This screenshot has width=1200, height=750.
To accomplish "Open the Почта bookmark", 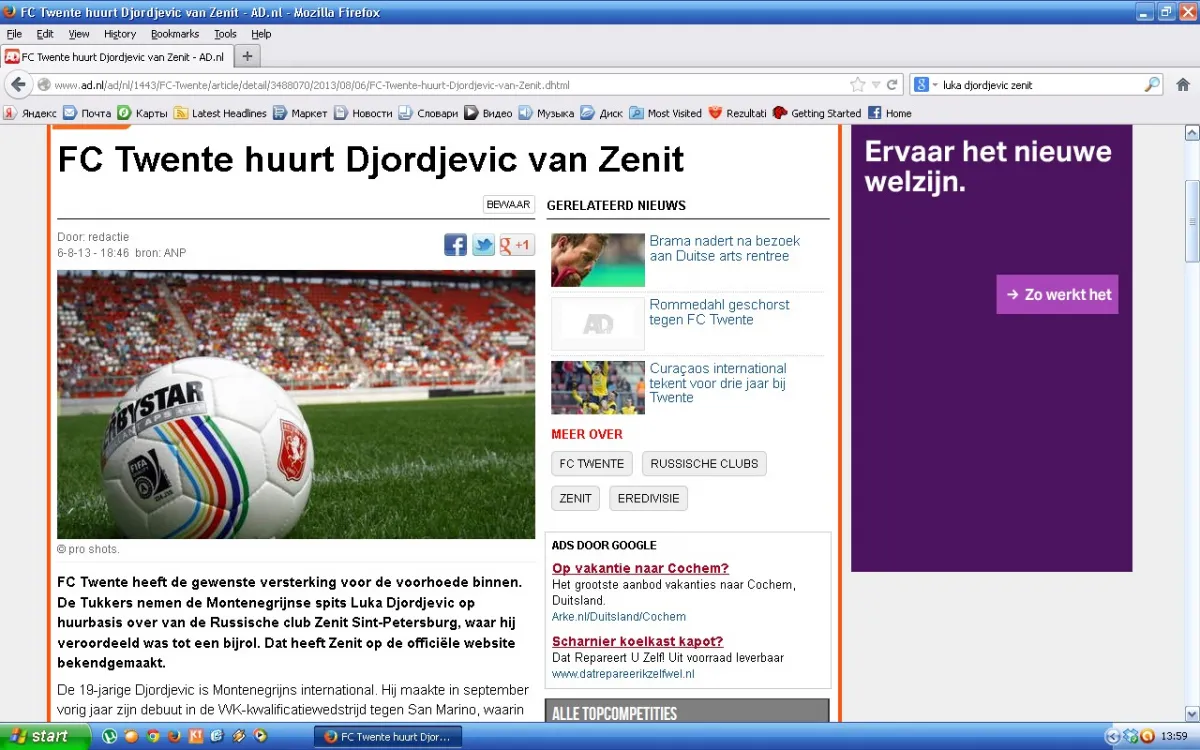I will tap(87, 113).
